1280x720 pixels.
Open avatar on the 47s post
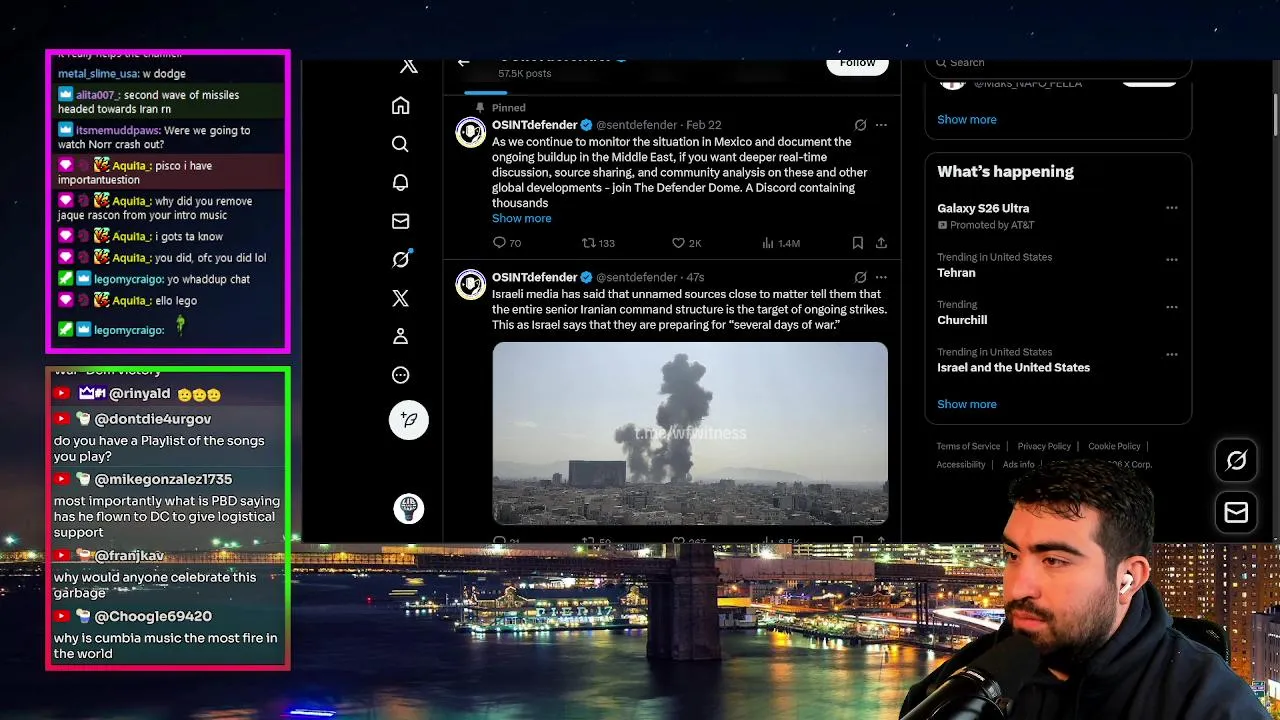click(471, 284)
